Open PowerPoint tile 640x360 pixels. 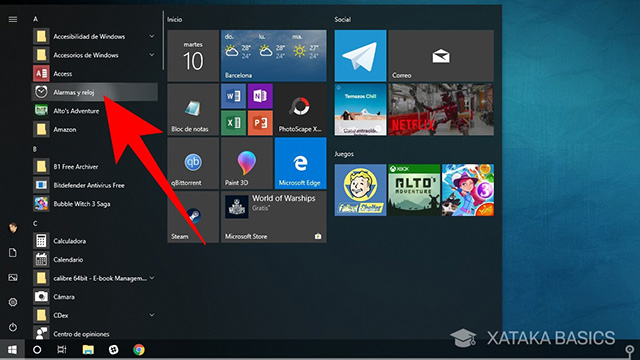point(260,123)
